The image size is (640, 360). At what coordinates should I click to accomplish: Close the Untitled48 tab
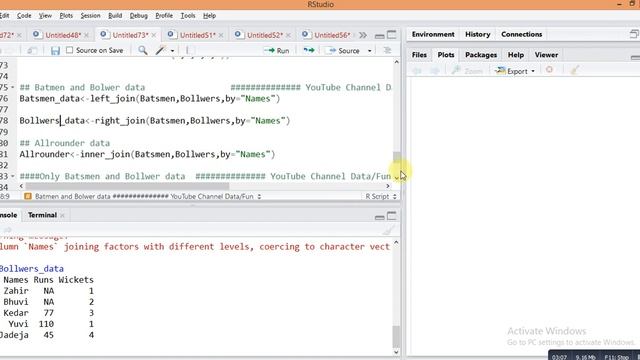pos(86,36)
